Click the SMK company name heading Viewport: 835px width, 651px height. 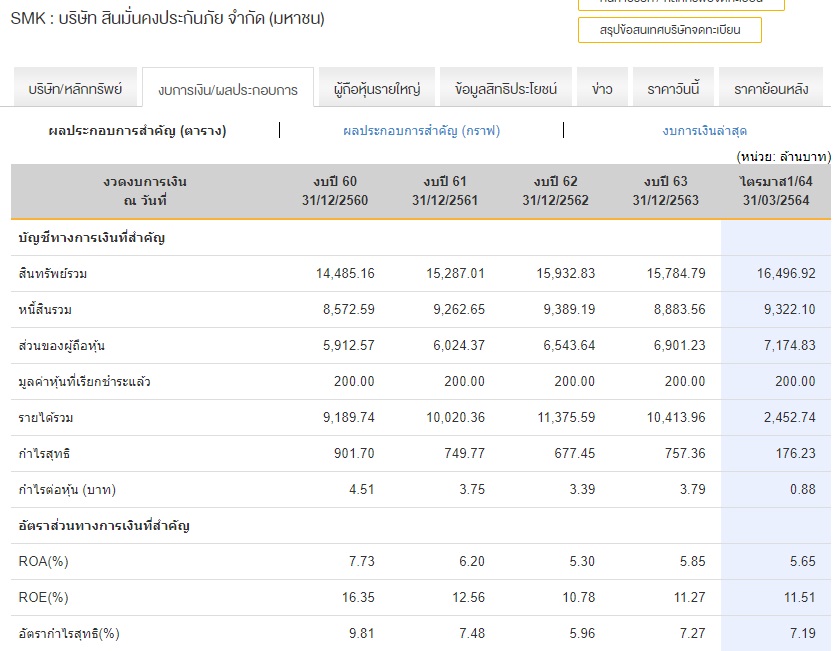167,18
